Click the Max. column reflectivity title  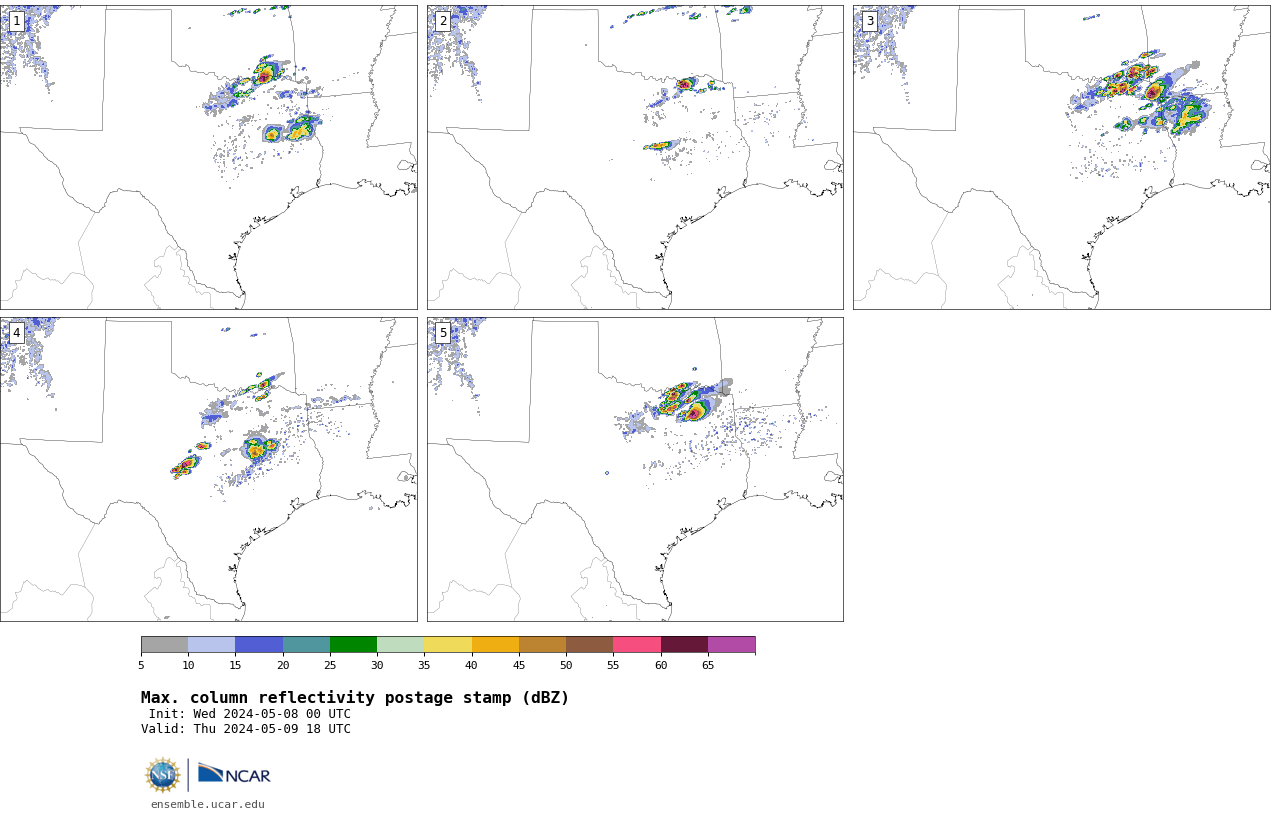pyautogui.click(x=355, y=698)
